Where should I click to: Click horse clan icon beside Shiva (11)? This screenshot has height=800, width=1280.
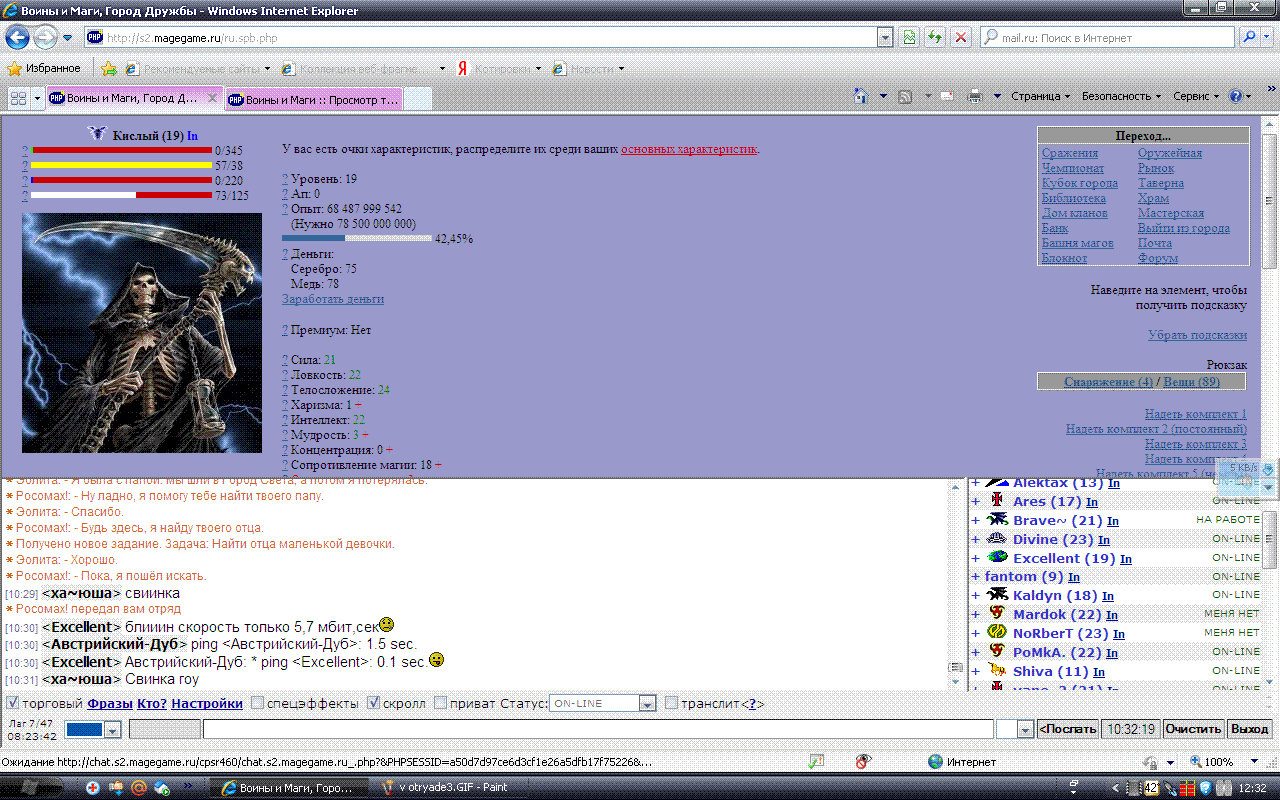pos(997,670)
